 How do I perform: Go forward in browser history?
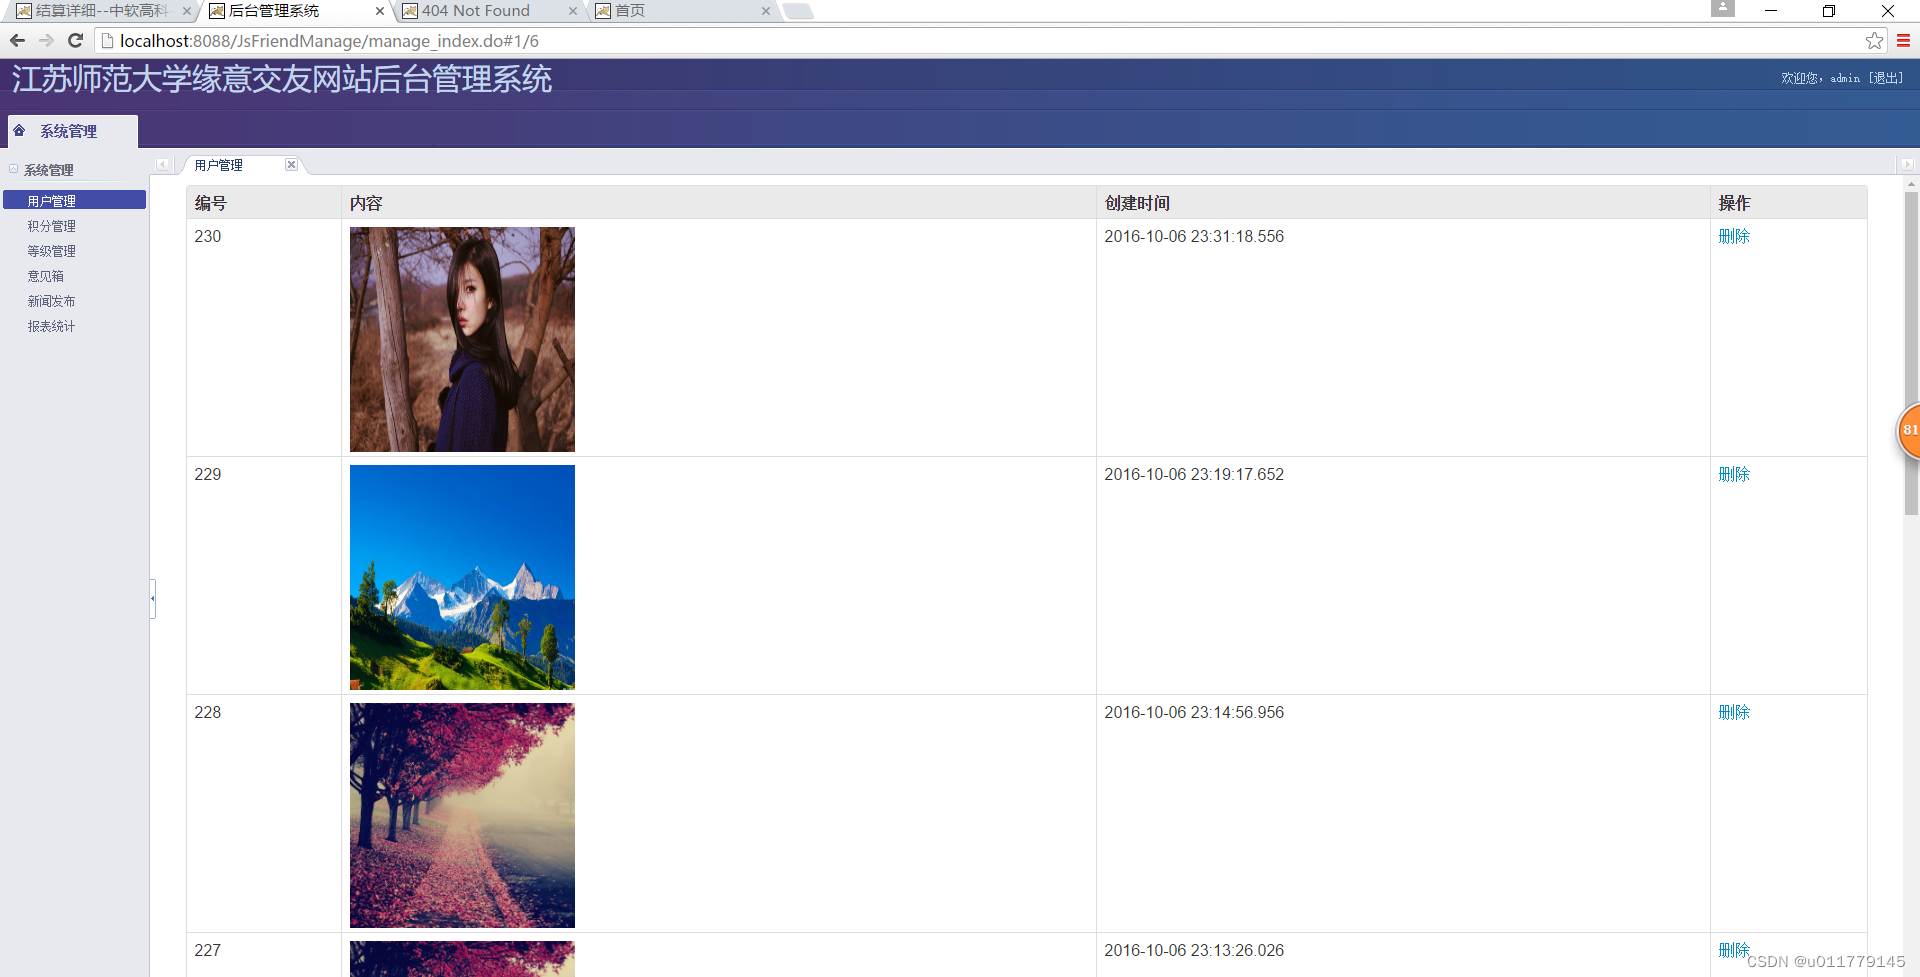(x=46, y=41)
